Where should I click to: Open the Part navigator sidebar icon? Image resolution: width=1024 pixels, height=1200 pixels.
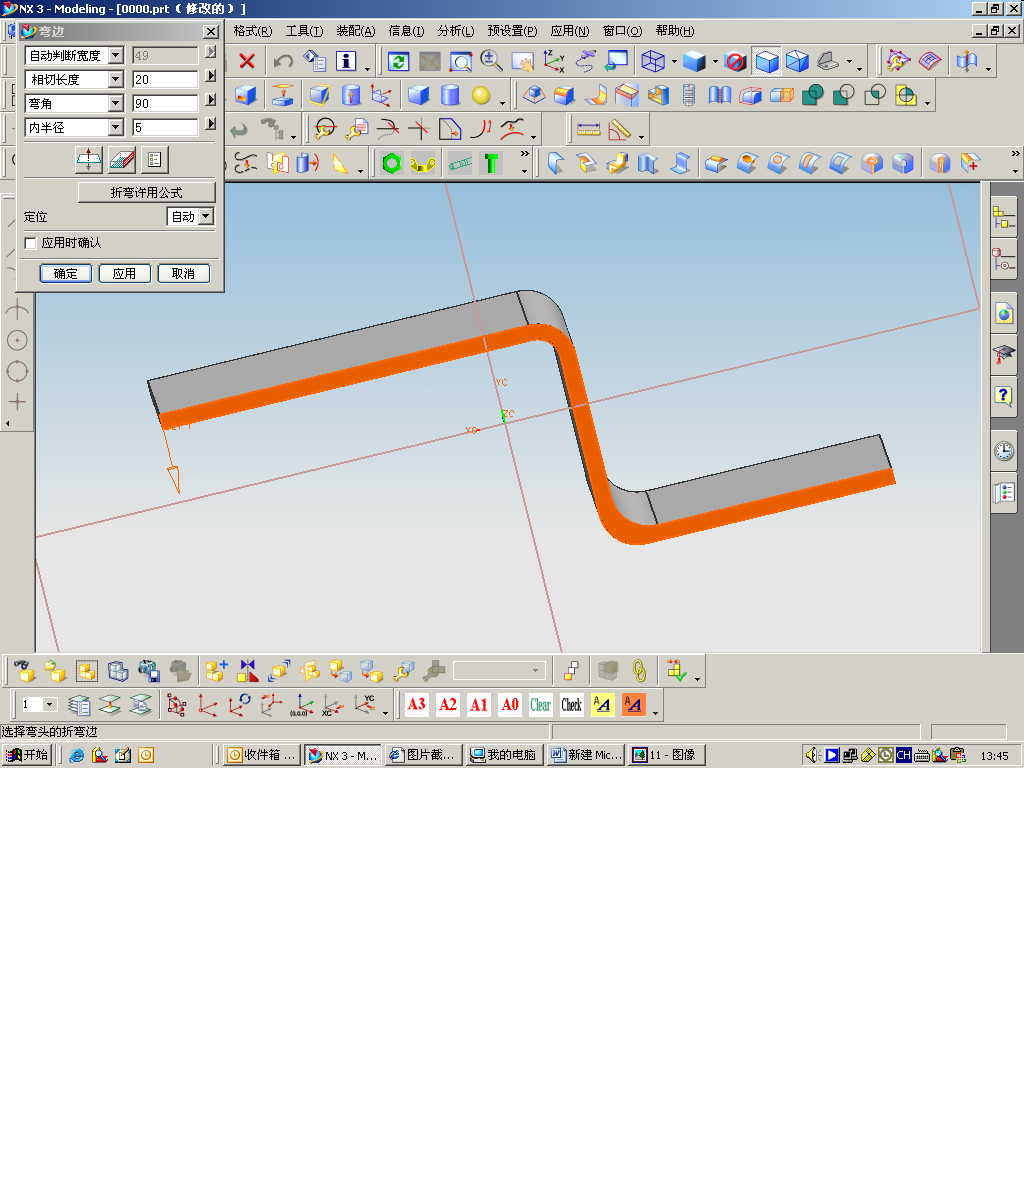[x=1004, y=261]
